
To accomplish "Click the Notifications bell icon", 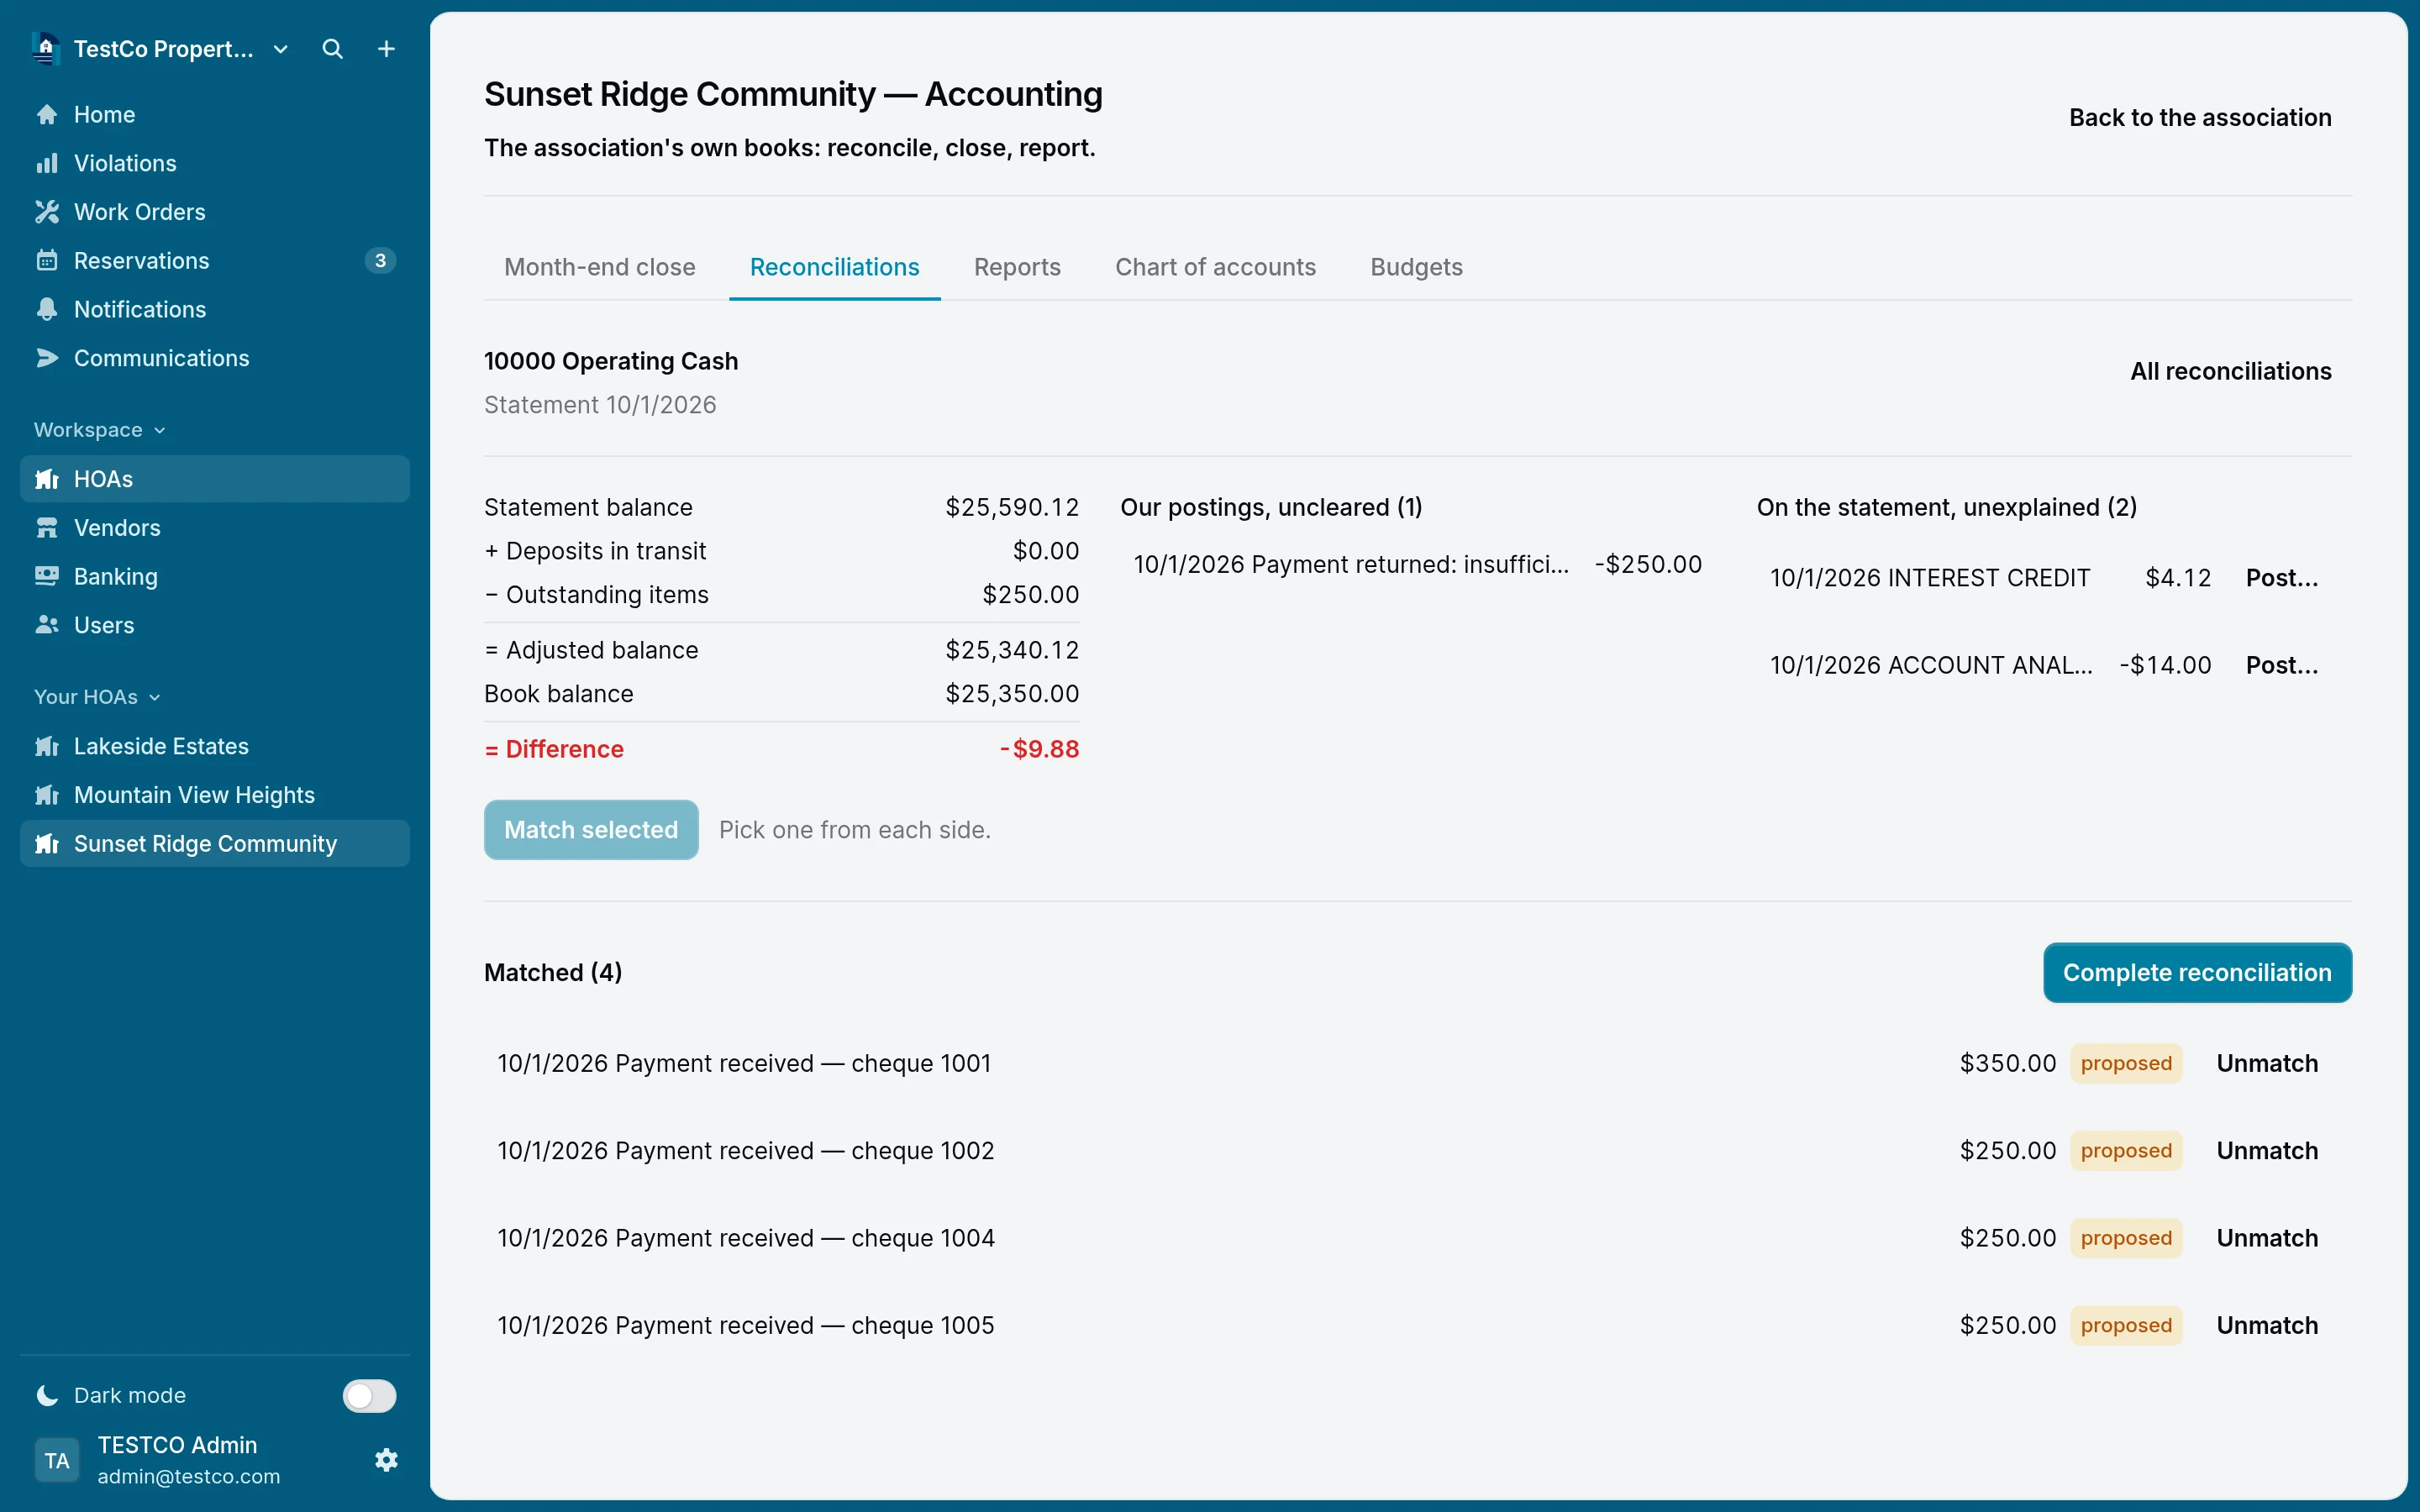I will 47,309.
